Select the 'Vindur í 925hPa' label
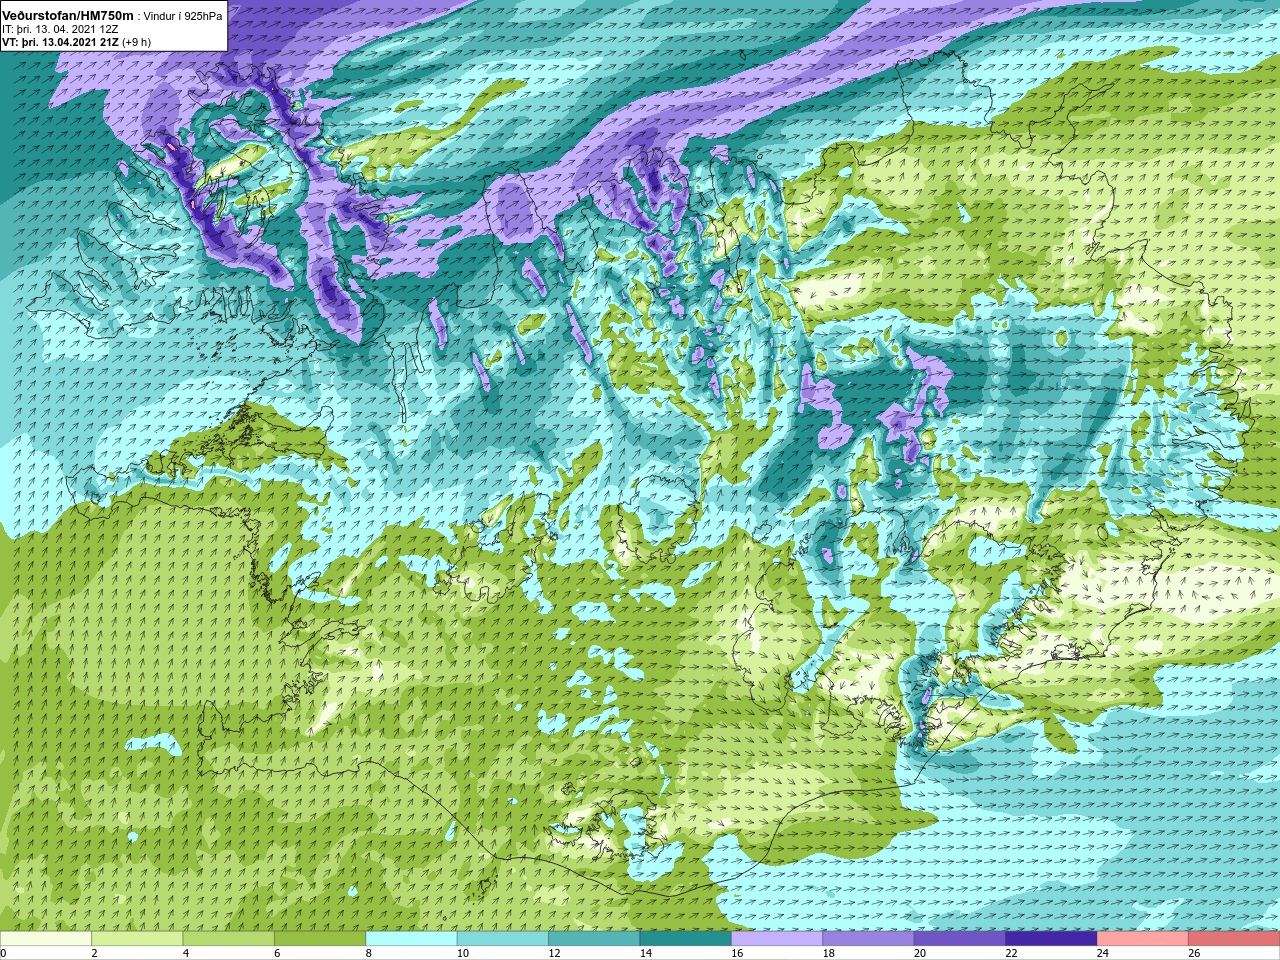This screenshot has height=960, width=1280. 183,17
